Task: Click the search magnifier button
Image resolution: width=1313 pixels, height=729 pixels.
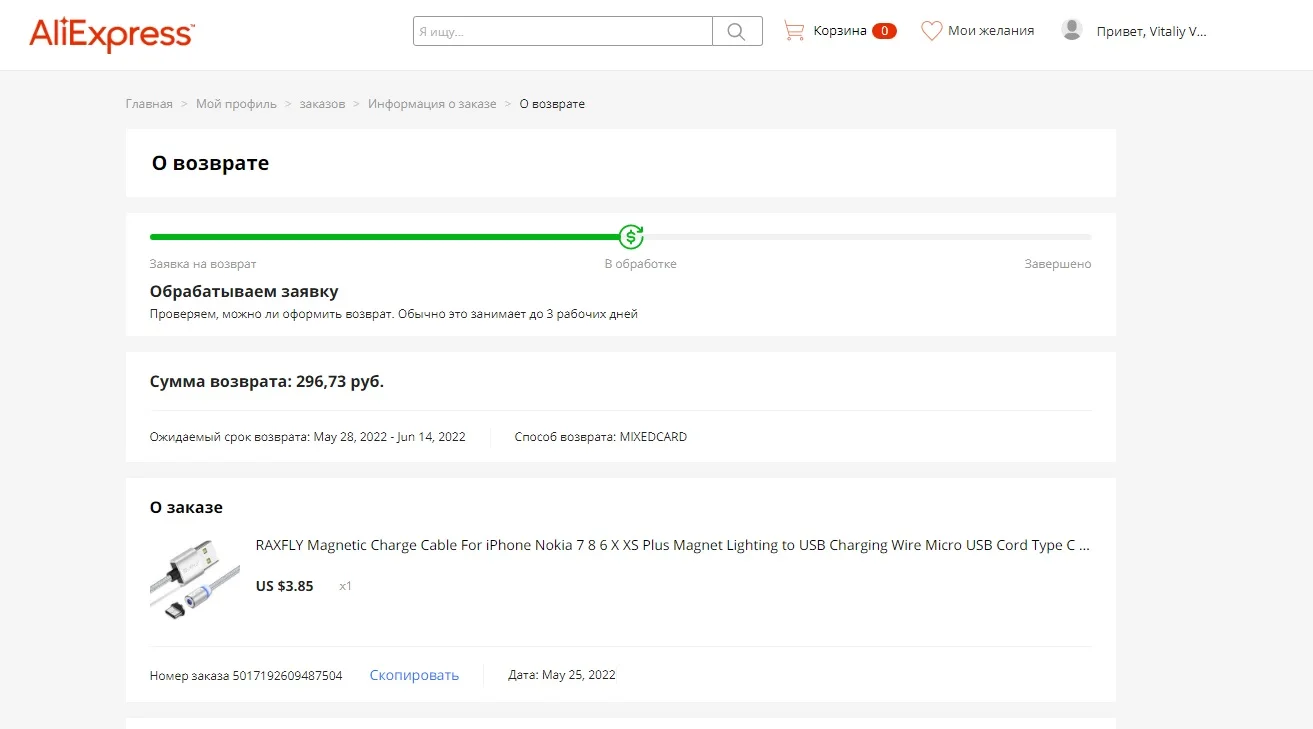Action: 737,31
